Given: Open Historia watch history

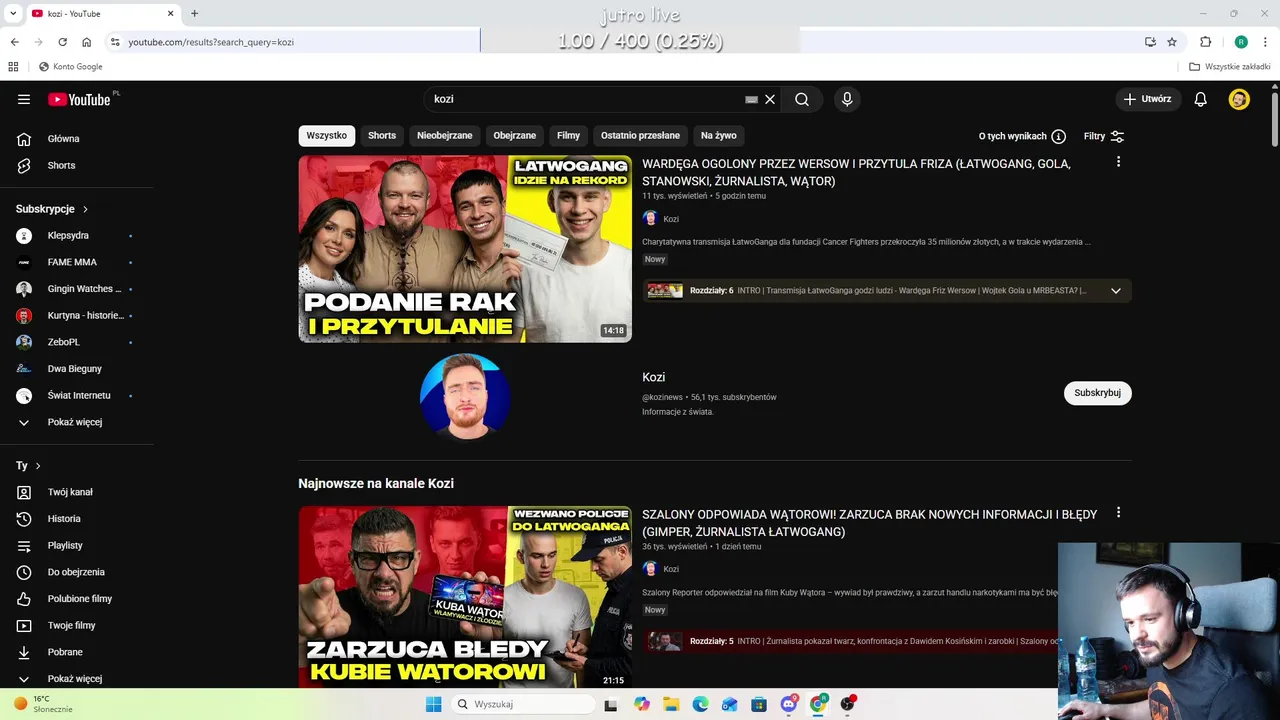Looking at the screenshot, I should tap(77, 519).
